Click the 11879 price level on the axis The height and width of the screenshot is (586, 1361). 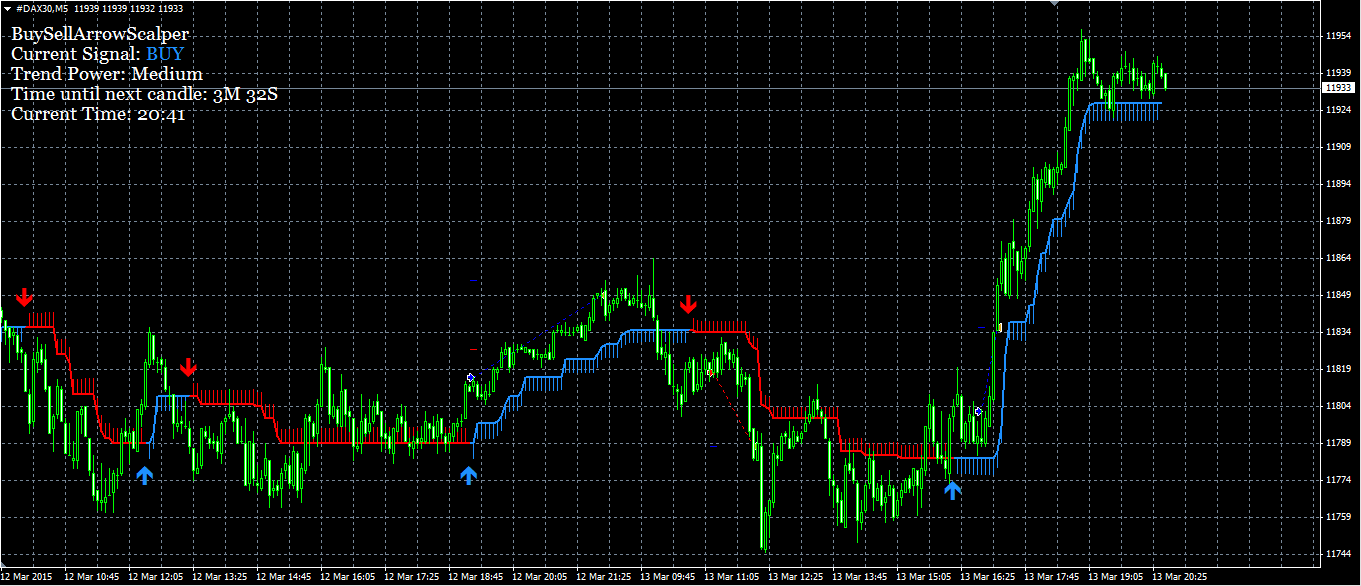[x=1339, y=221]
